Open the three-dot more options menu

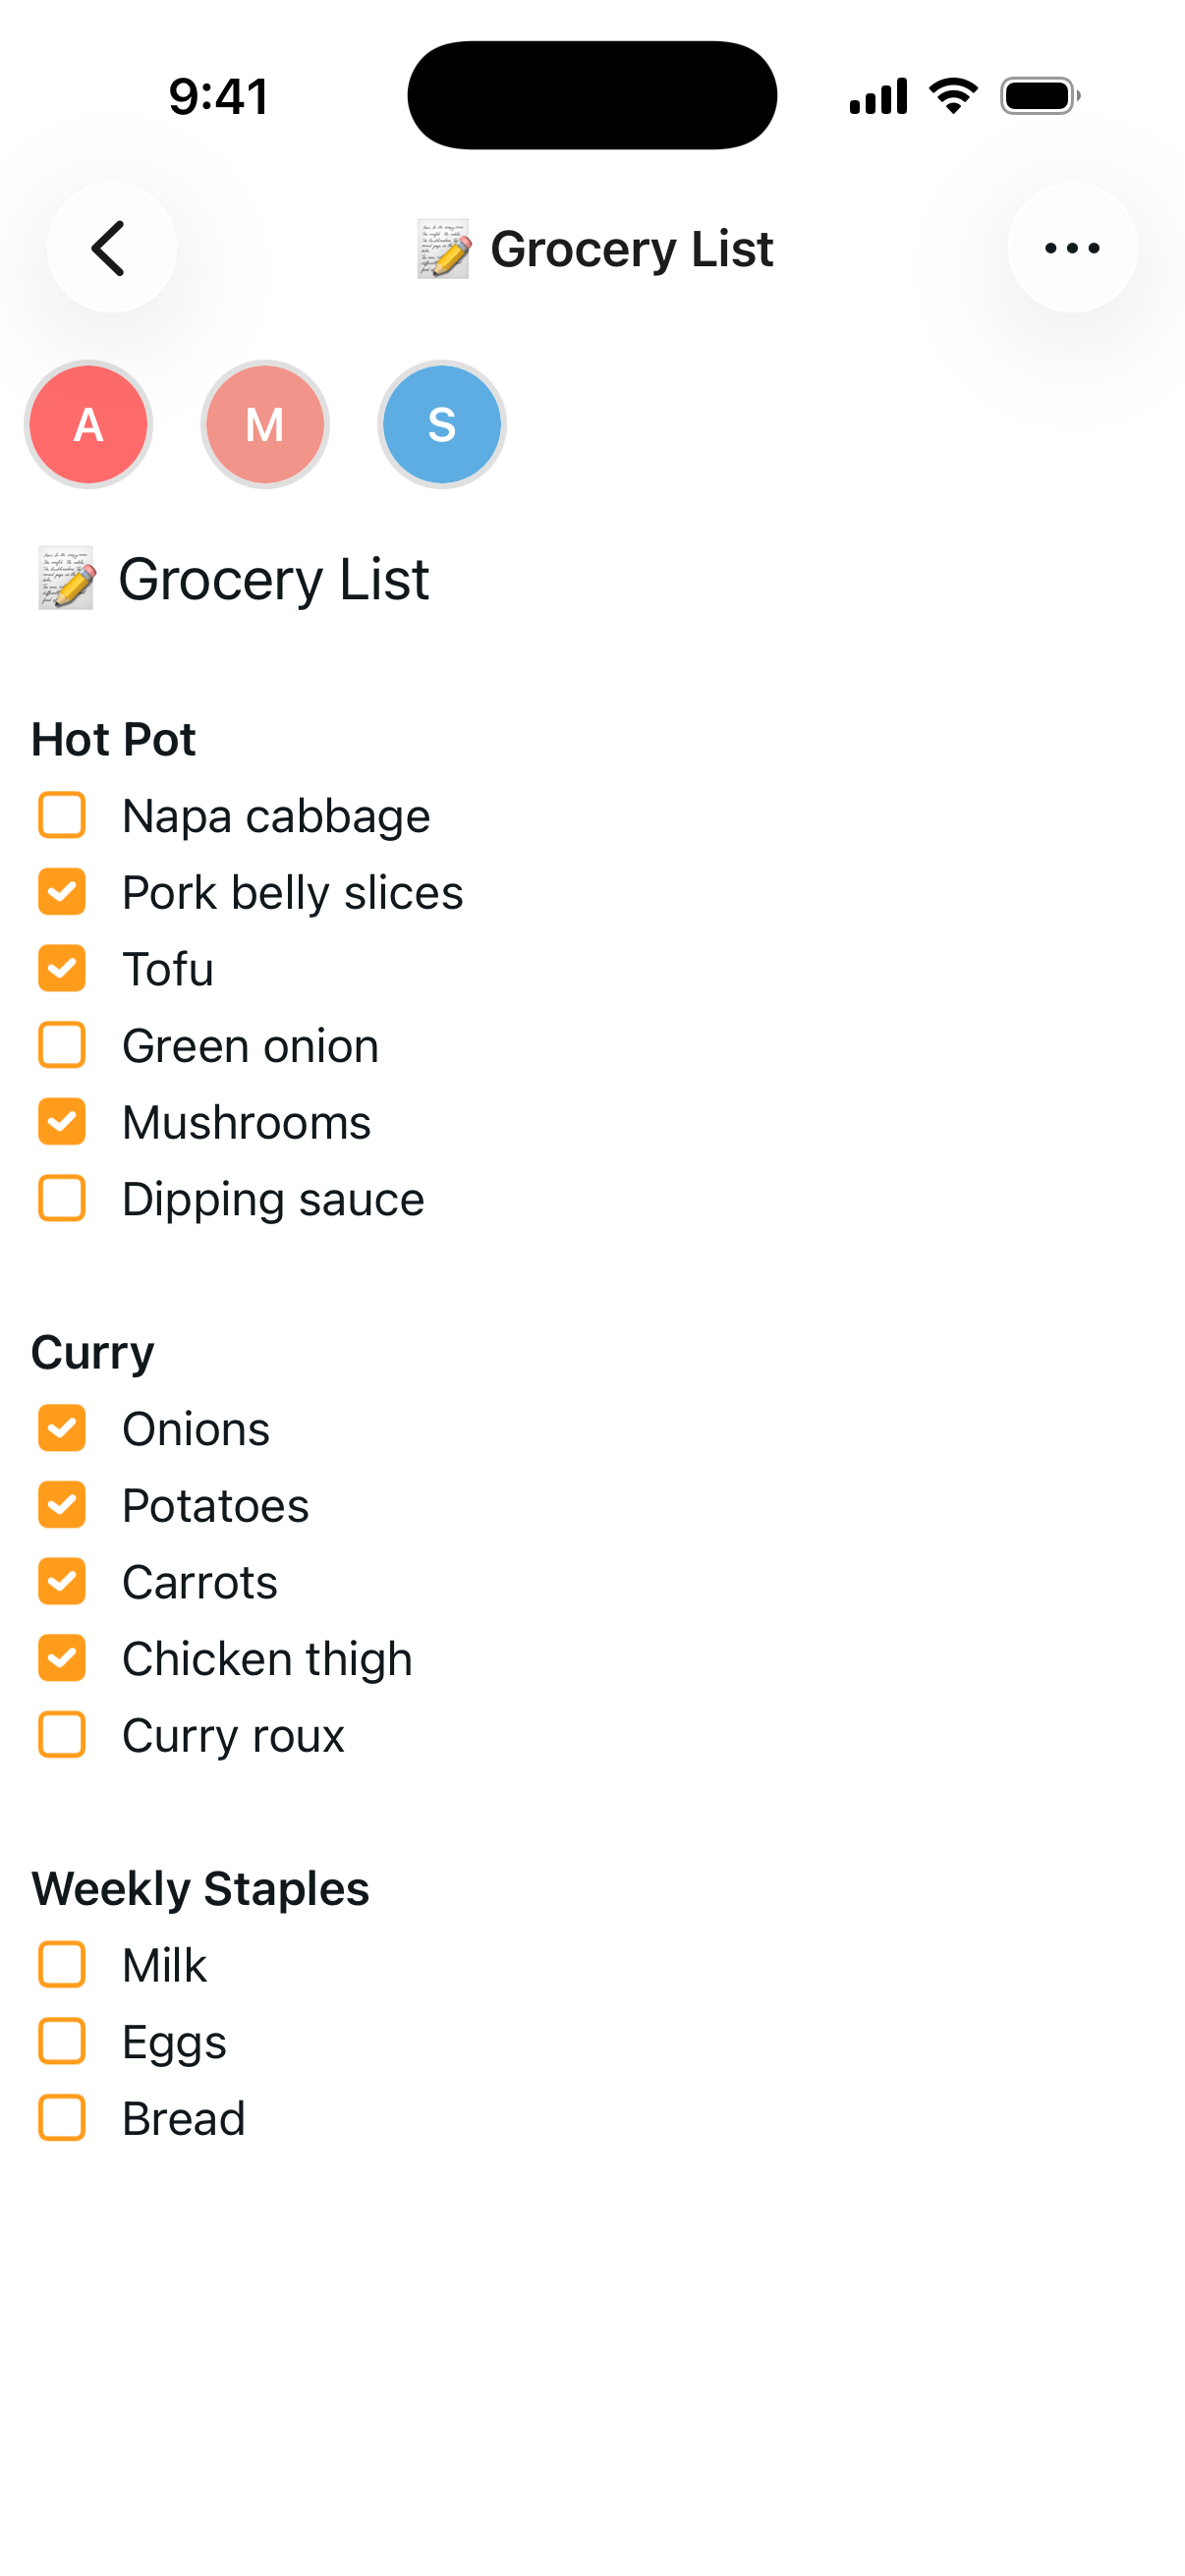pyautogui.click(x=1072, y=248)
